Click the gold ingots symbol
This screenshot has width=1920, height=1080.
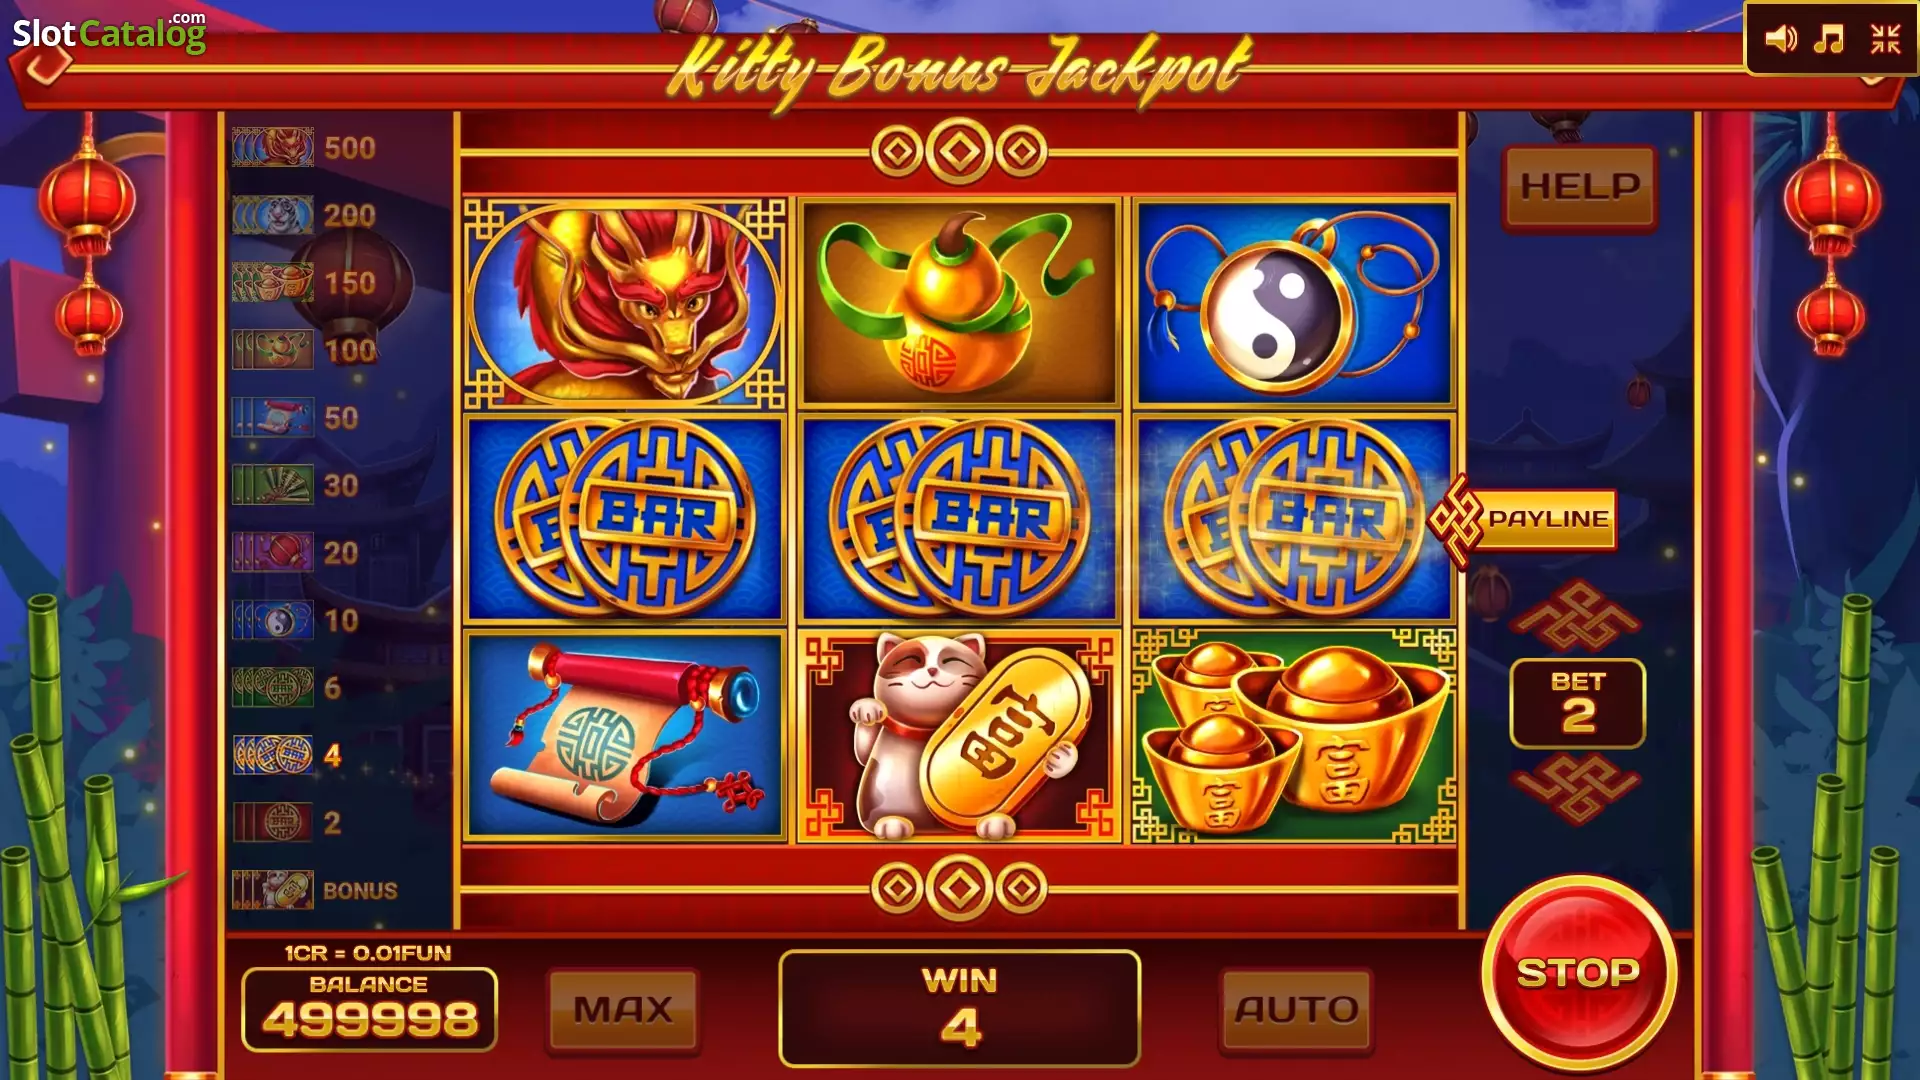(x=1295, y=736)
